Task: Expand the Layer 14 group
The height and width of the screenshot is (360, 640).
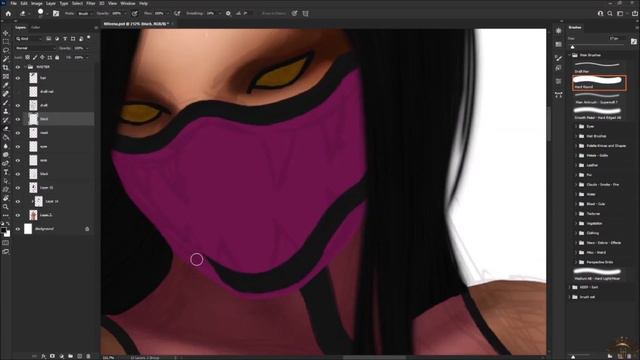Action: click(32, 201)
